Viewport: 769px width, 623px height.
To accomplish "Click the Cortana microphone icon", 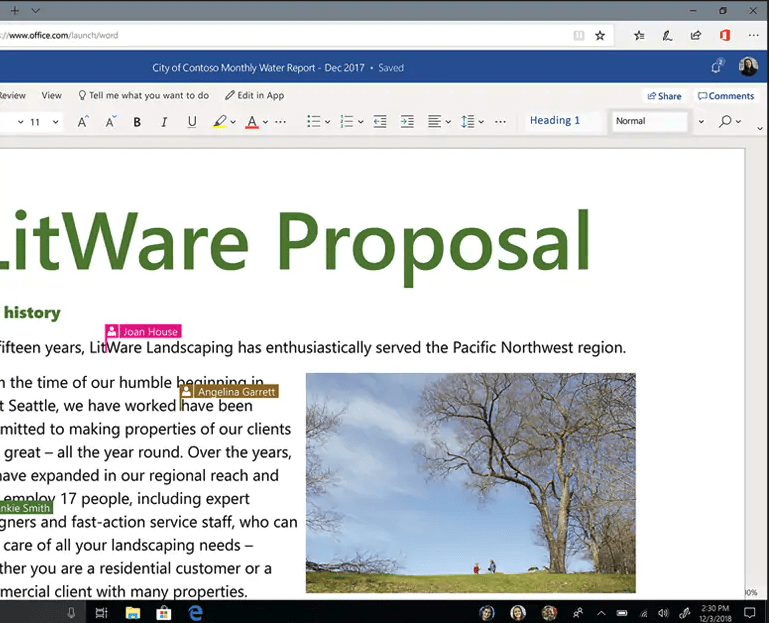I will pyautogui.click(x=71, y=613).
